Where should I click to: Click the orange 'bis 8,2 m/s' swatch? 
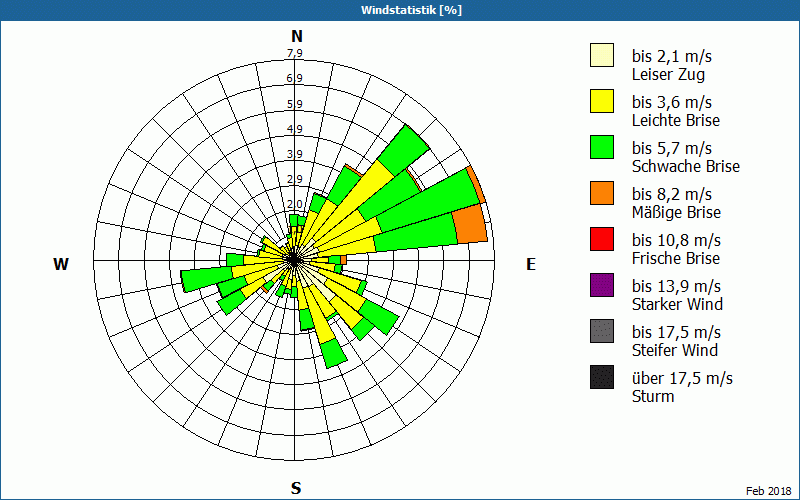[602, 193]
